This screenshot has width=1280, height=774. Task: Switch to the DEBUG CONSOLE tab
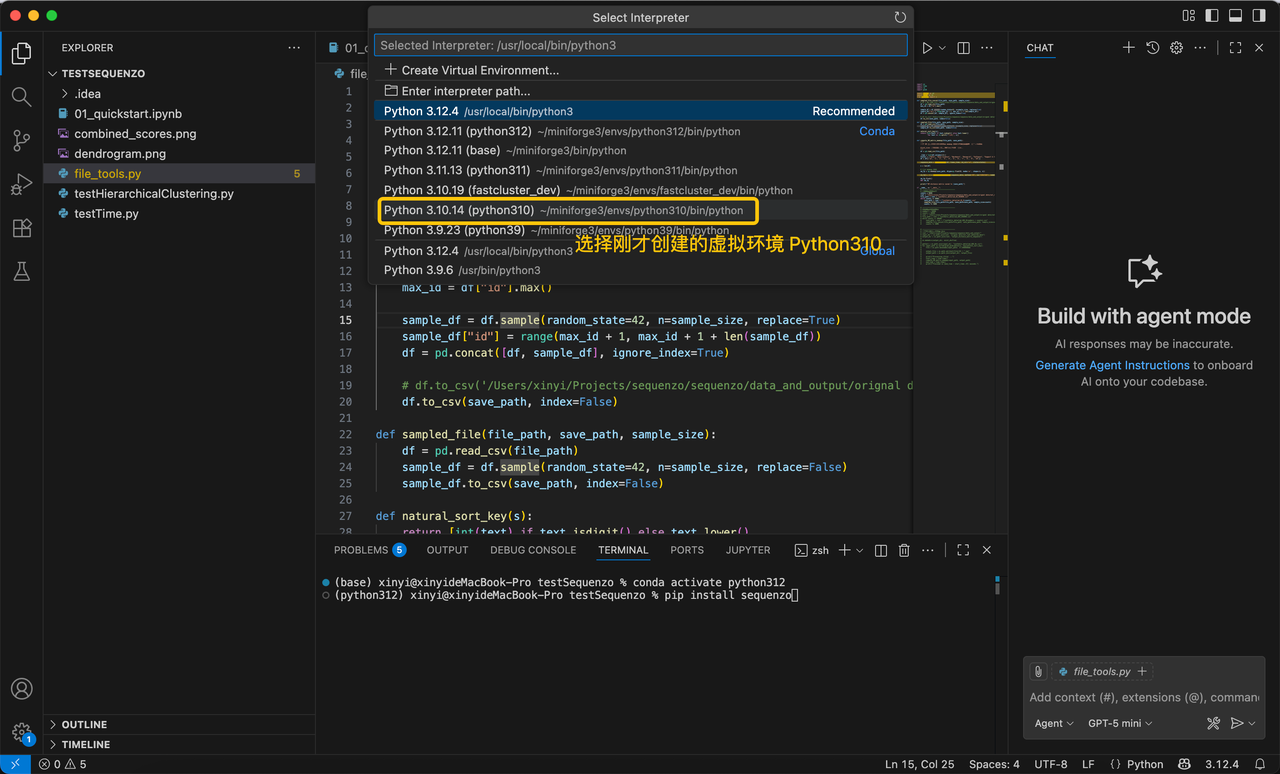[533, 550]
